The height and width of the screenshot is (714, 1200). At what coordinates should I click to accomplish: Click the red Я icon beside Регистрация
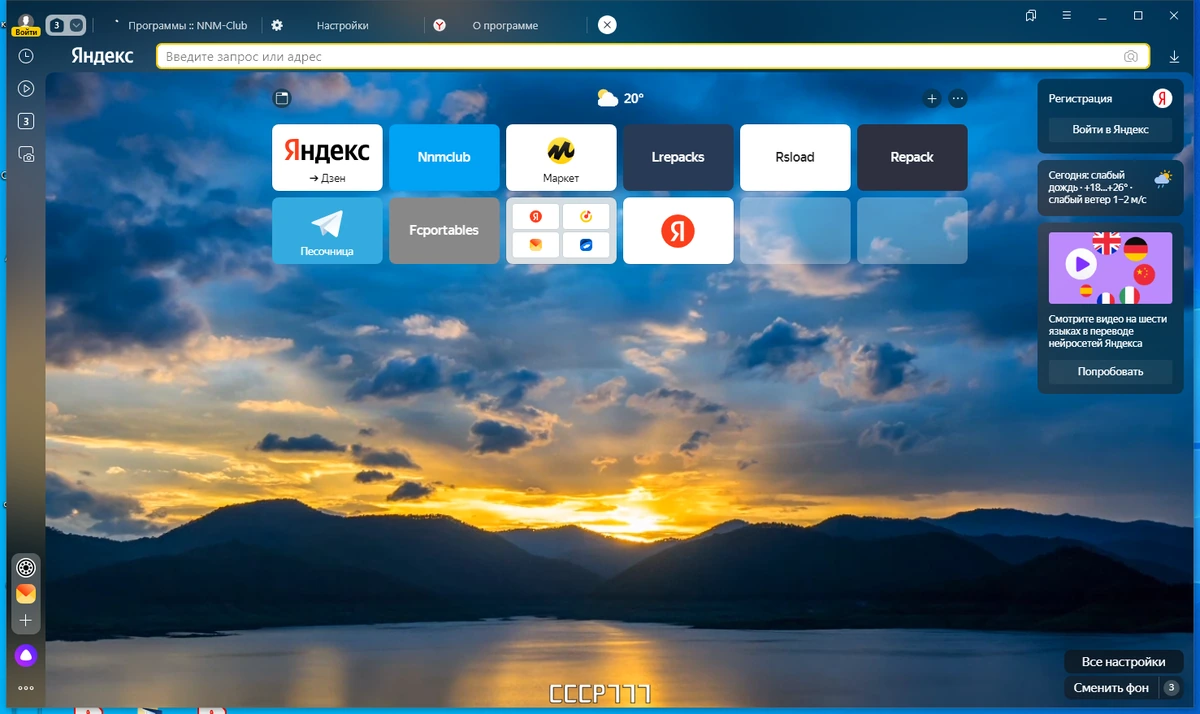click(1162, 98)
